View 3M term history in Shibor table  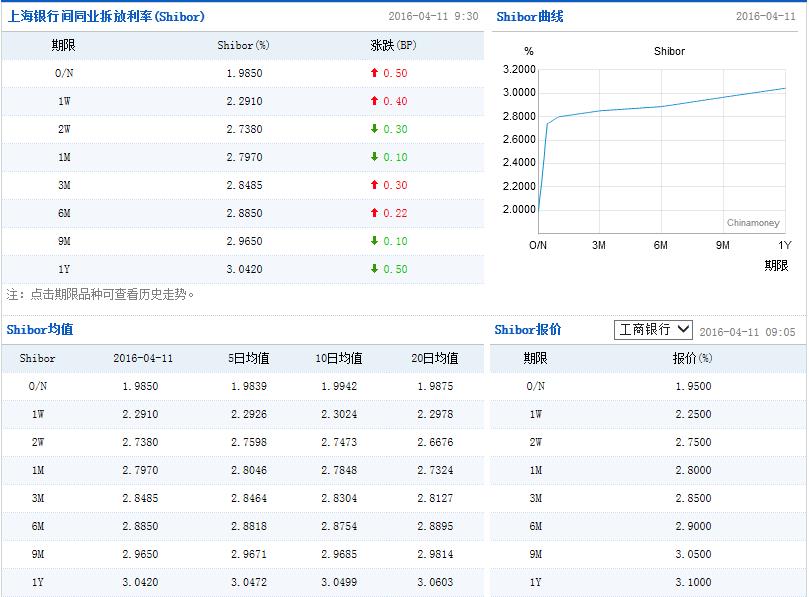63,185
